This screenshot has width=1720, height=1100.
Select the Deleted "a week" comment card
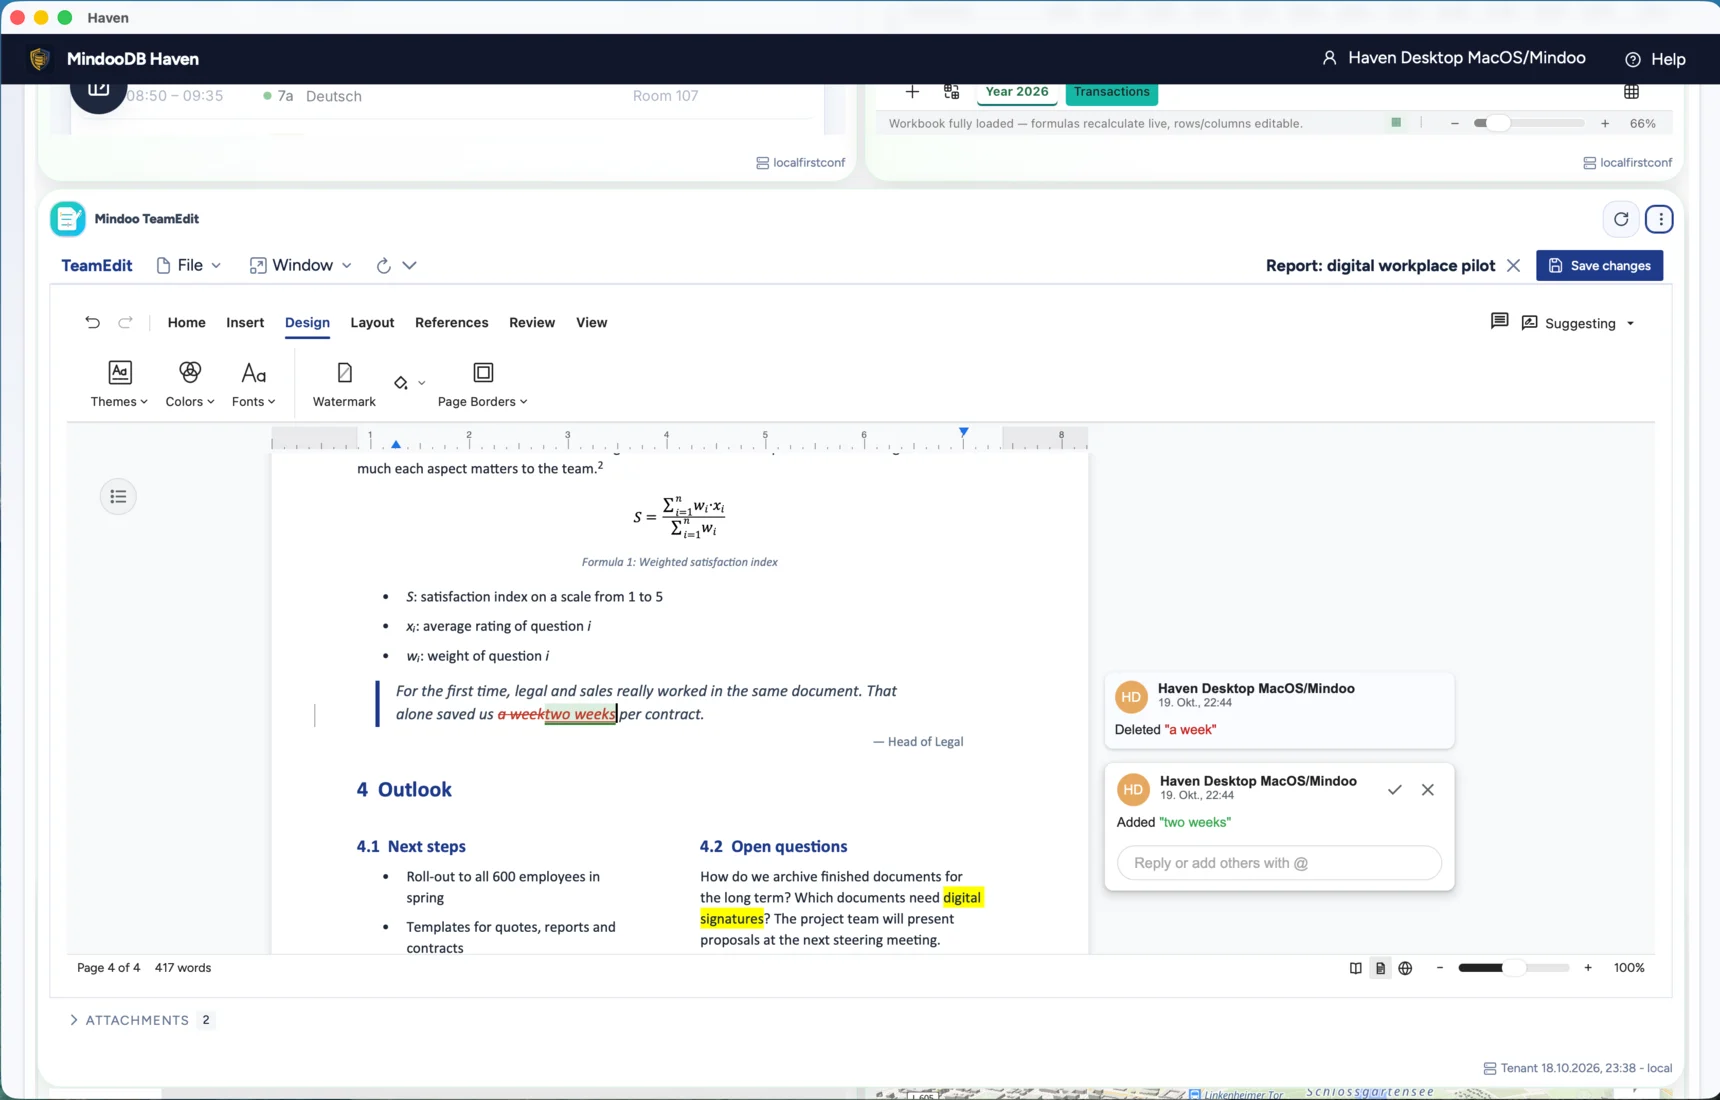1279,710
